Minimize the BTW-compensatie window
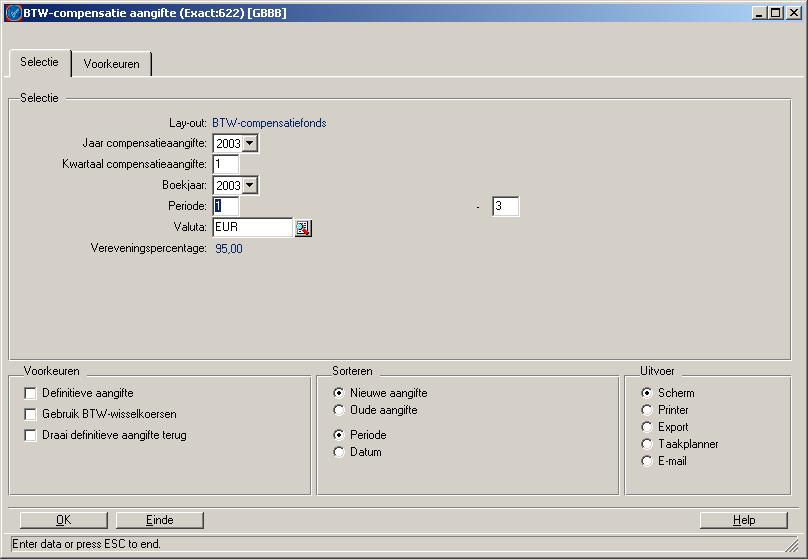This screenshot has width=808, height=559. [758, 13]
